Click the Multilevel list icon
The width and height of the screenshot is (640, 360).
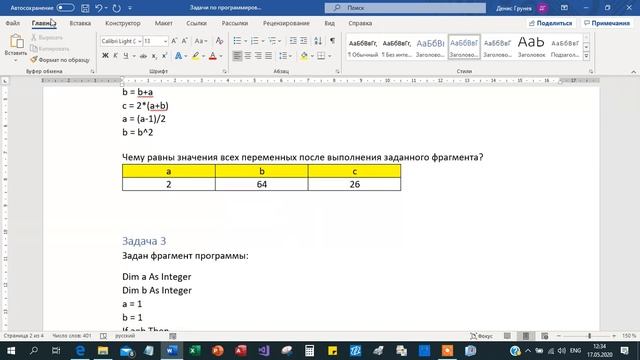[x=272, y=41]
